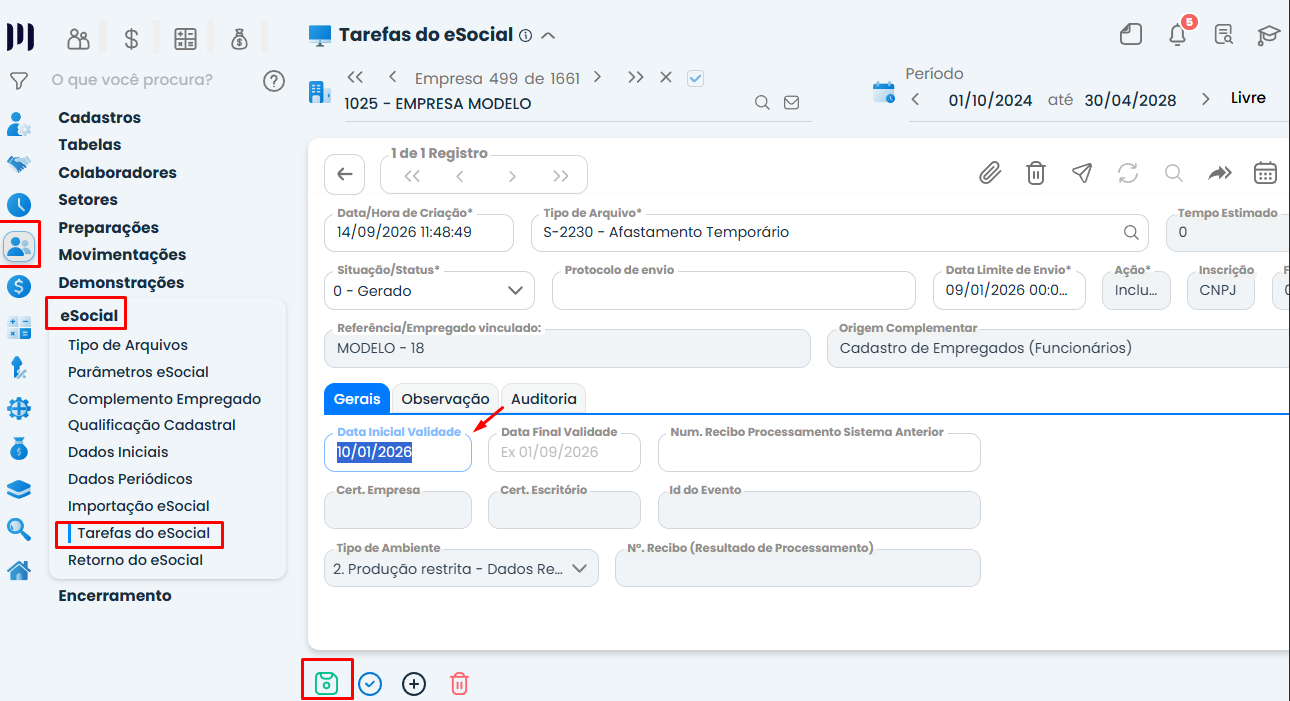Click the magnifier icon in the record toolbar
This screenshot has height=701, width=1290.
tap(1174, 173)
